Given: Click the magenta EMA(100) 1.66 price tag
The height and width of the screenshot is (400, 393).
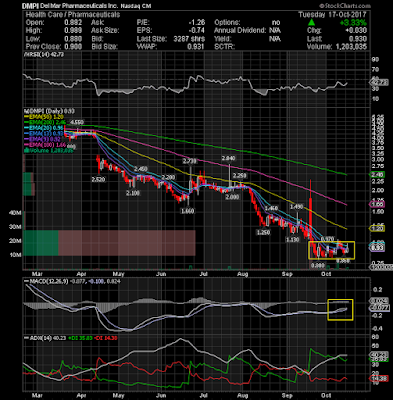Looking at the screenshot, I should pos(378,205).
